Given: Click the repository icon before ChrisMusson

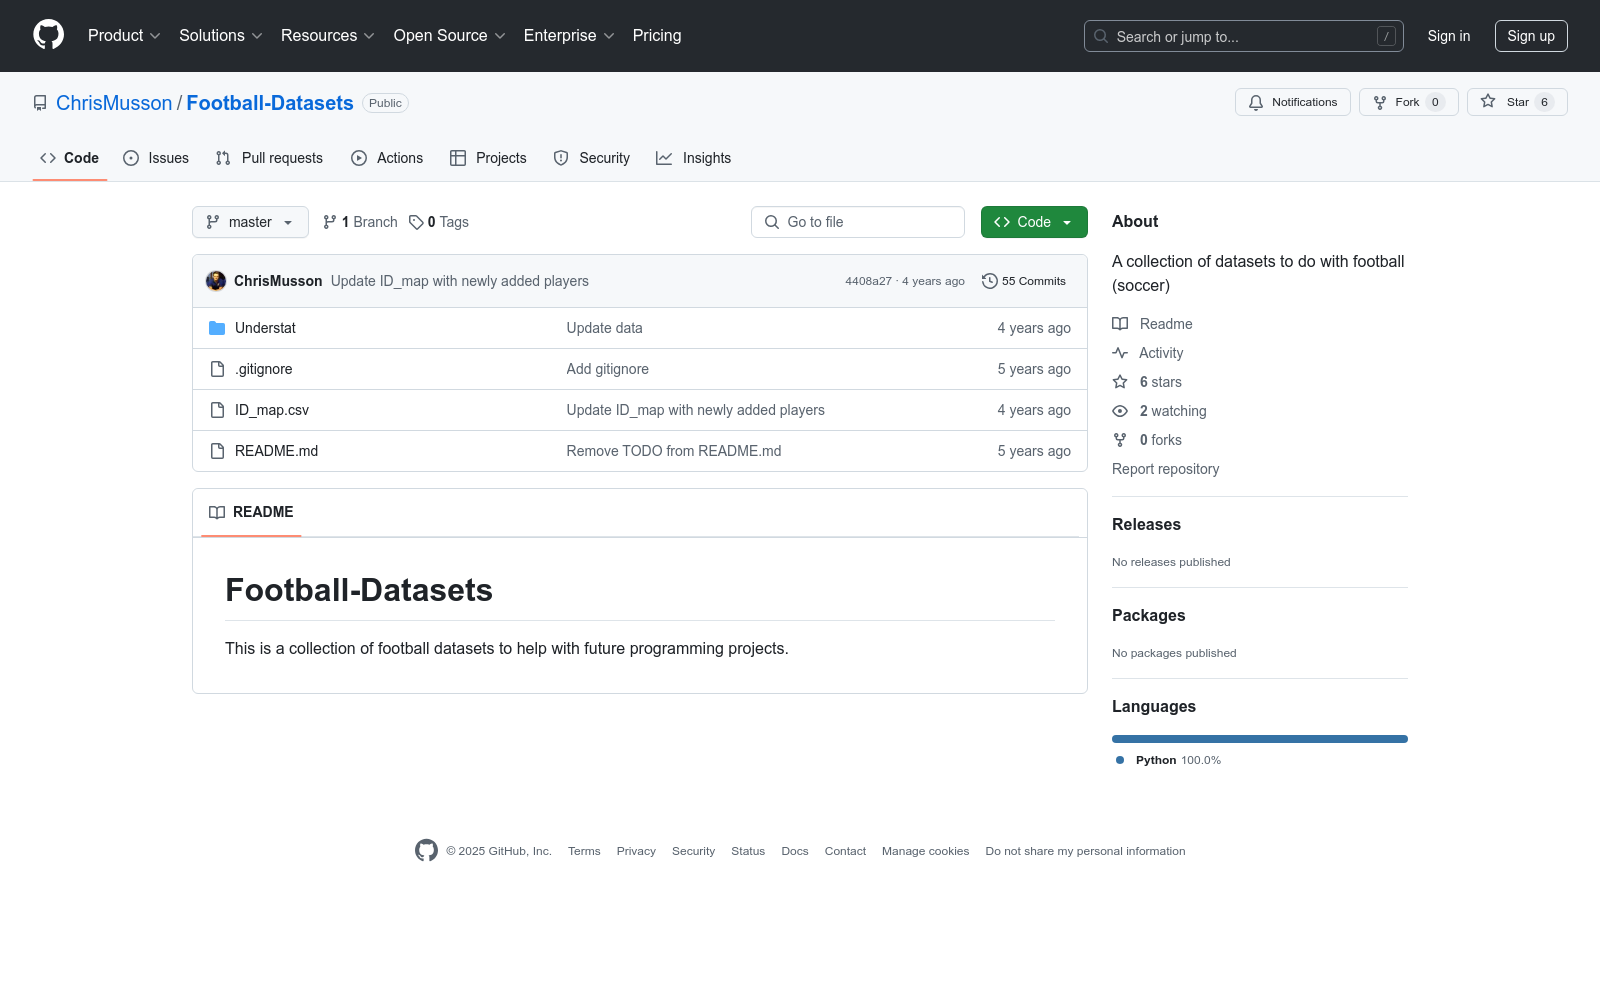Looking at the screenshot, I should pyautogui.click(x=40, y=103).
